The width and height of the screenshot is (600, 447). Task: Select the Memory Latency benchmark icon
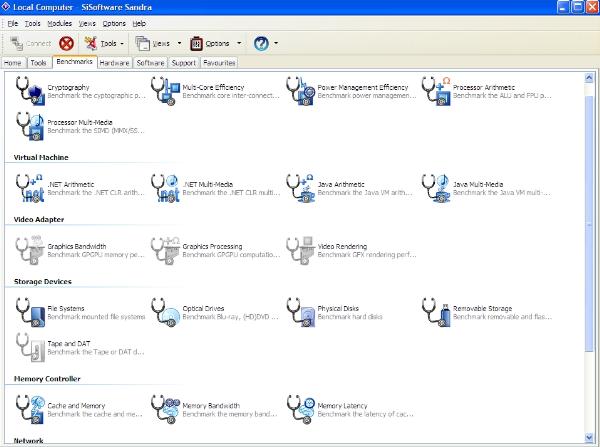301,409
